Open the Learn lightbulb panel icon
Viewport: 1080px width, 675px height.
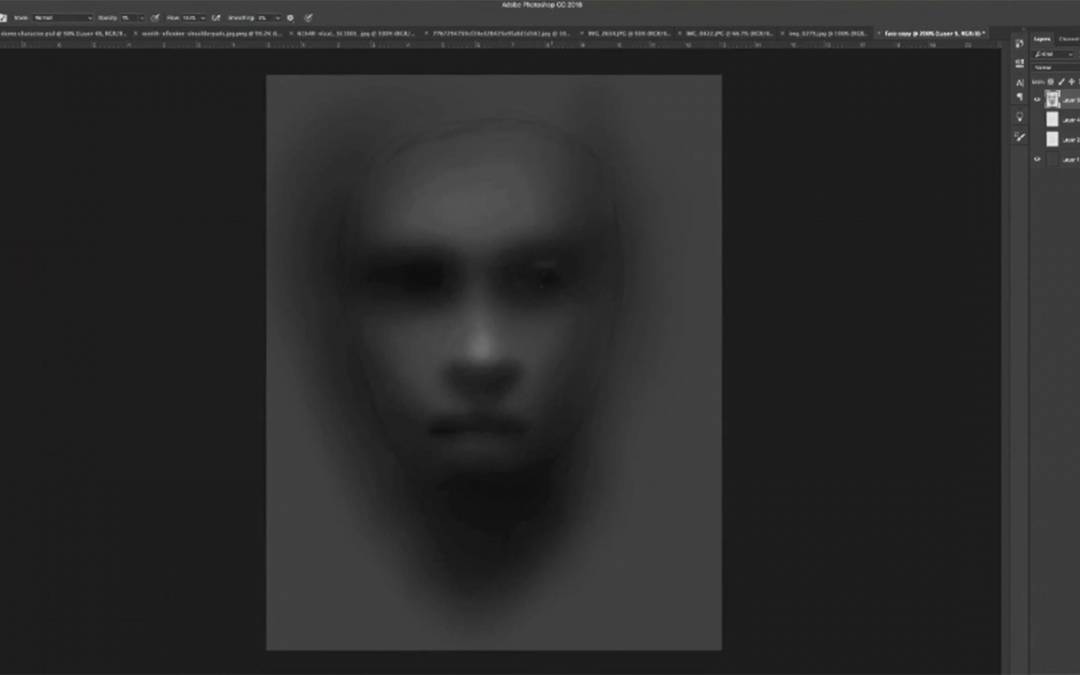tap(1019, 117)
